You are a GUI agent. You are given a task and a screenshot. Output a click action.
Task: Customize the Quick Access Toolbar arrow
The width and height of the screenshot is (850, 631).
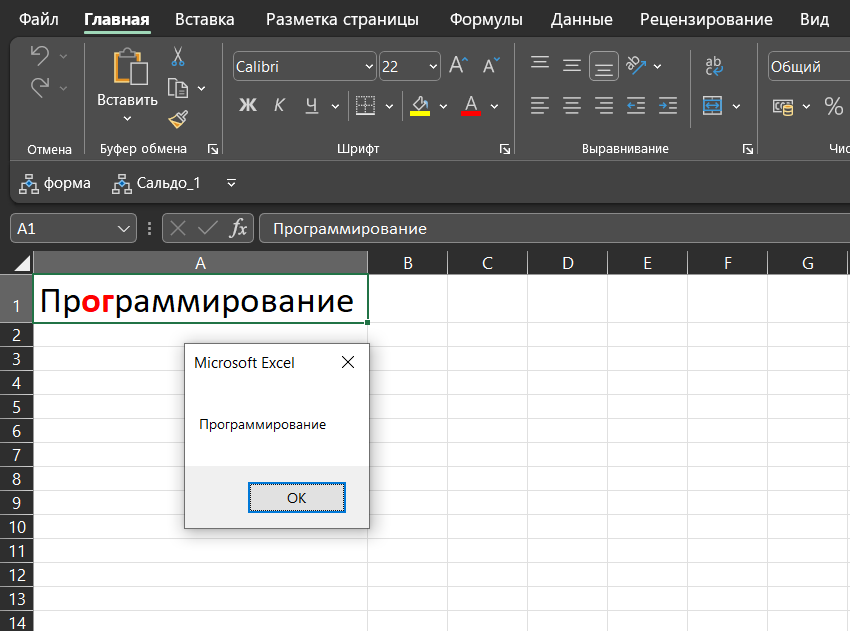231,183
